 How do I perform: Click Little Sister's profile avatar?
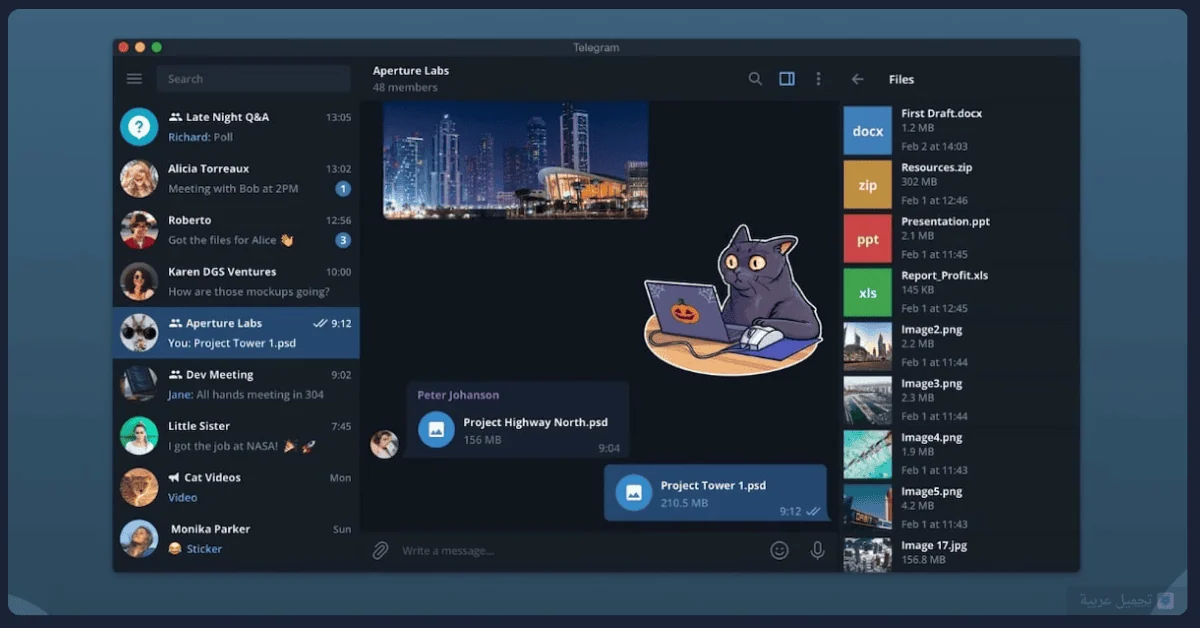tap(139, 436)
